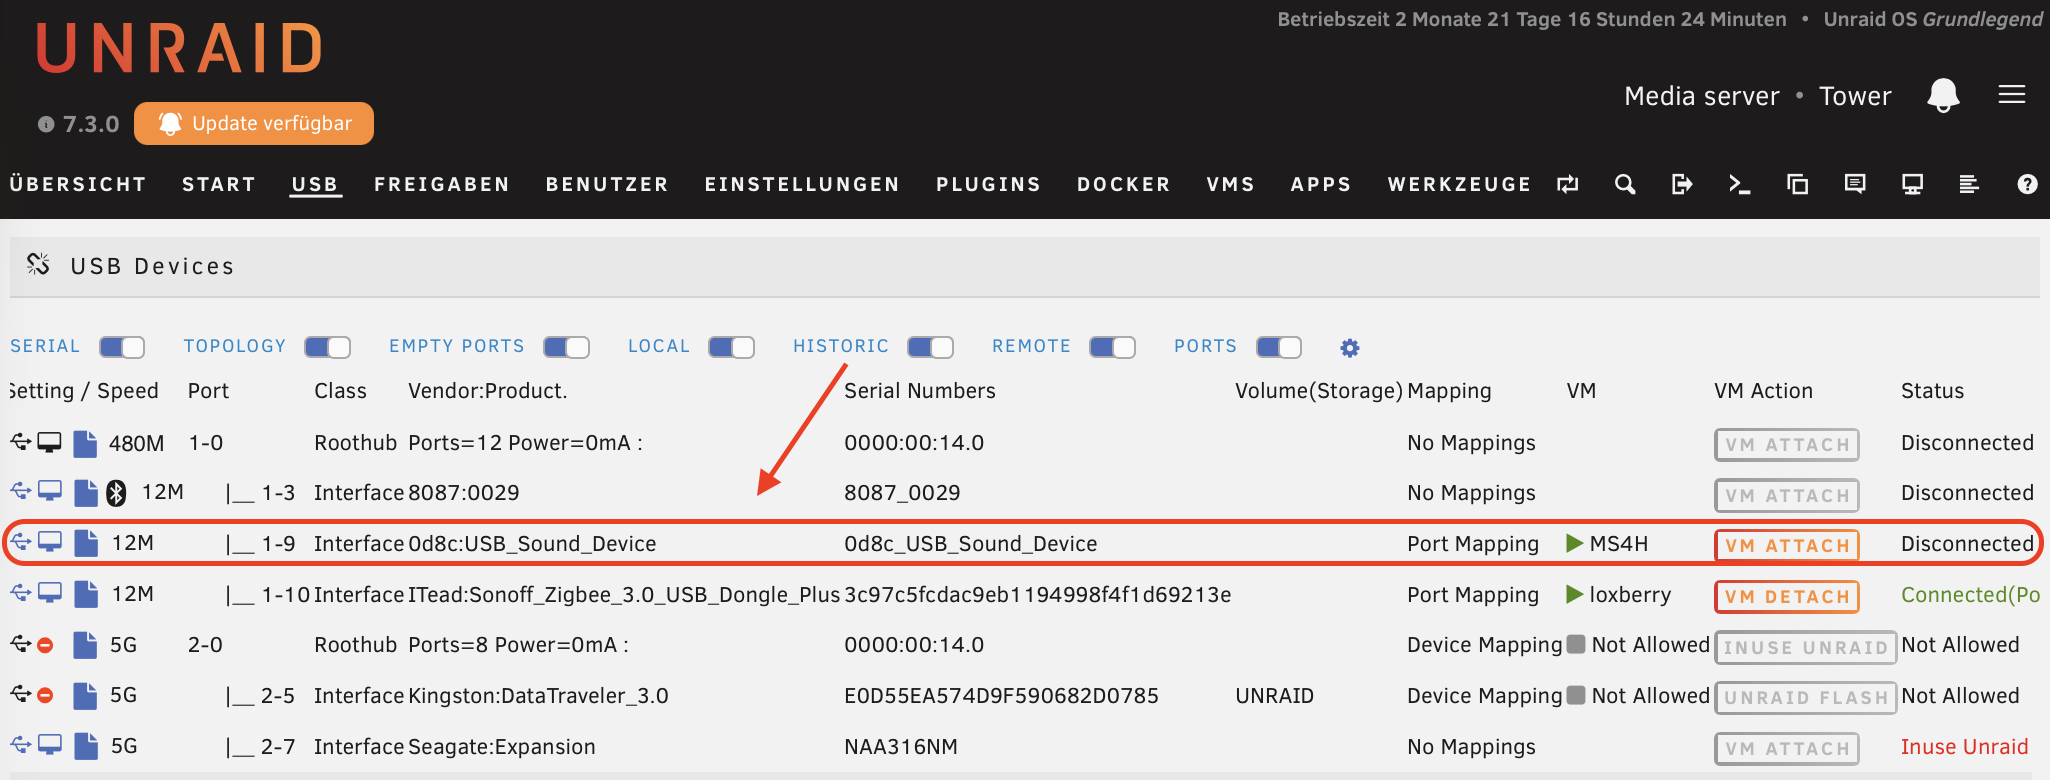Toggle the LOCAL switch
Image resolution: width=2050 pixels, height=780 pixels.
(x=731, y=347)
